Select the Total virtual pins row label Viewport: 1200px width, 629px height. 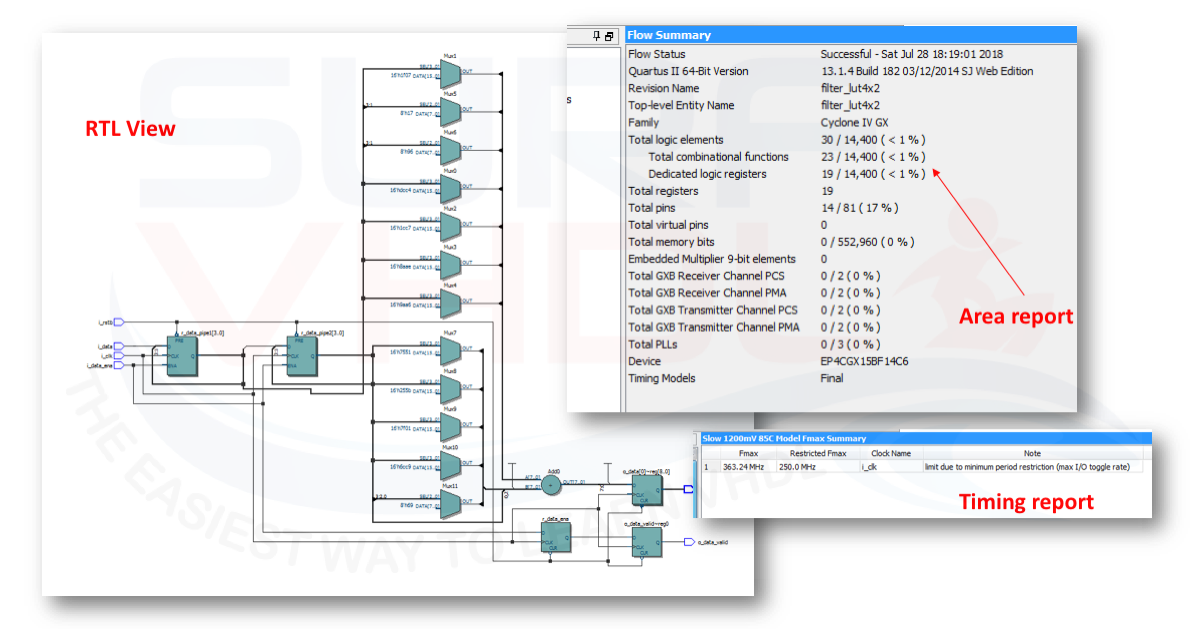coord(668,225)
